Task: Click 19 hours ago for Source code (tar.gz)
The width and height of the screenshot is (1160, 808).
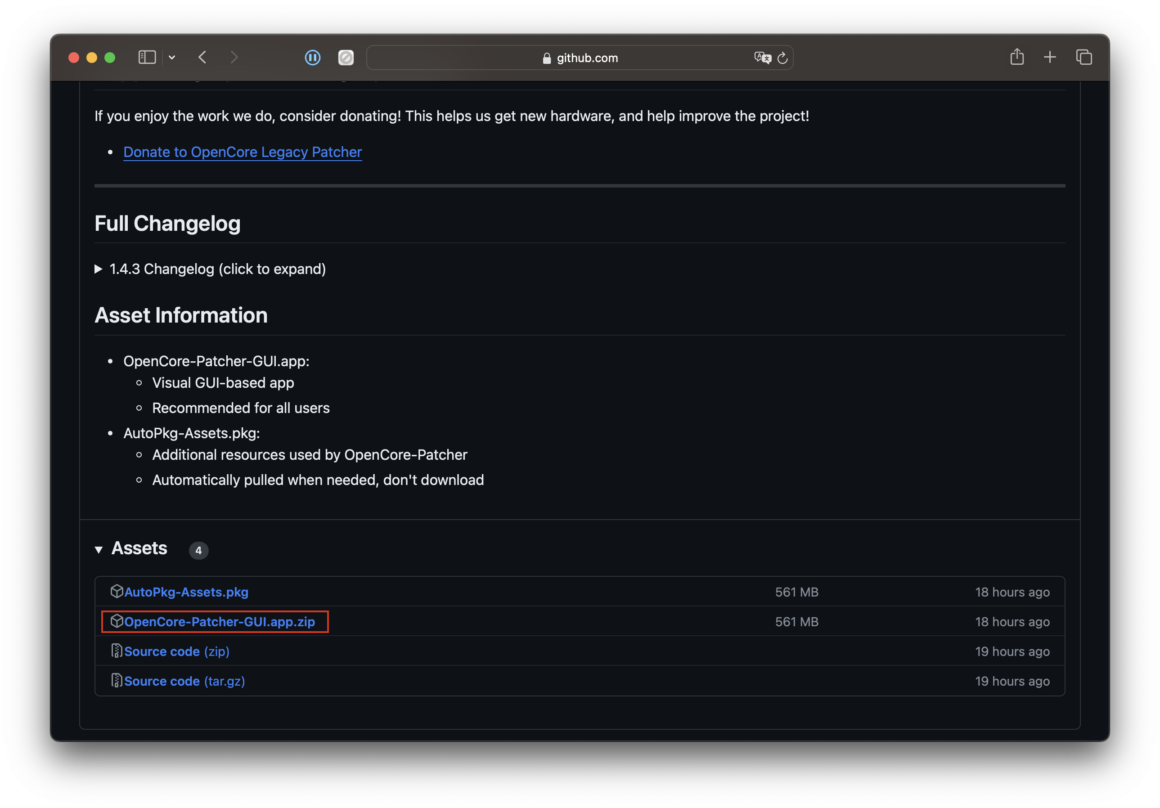Action: 1011,681
